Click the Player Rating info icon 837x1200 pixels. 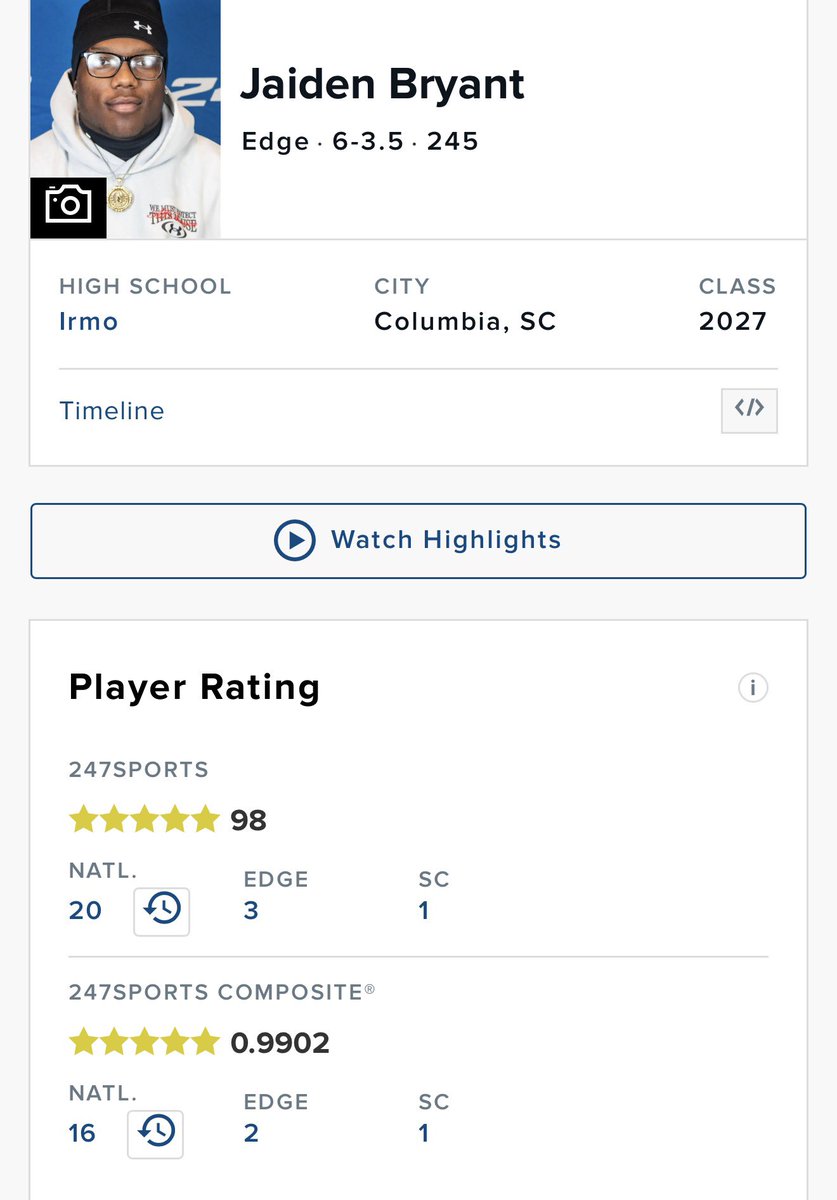coord(752,688)
